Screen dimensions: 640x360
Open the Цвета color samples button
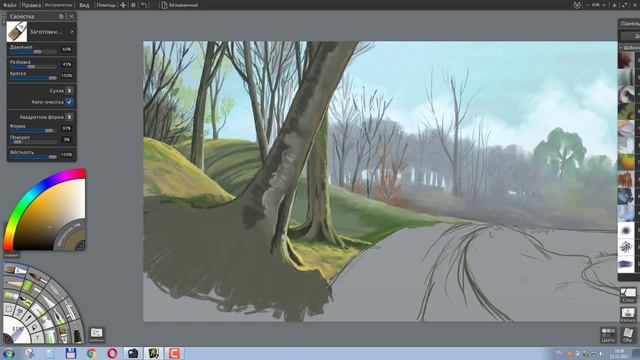(608, 335)
